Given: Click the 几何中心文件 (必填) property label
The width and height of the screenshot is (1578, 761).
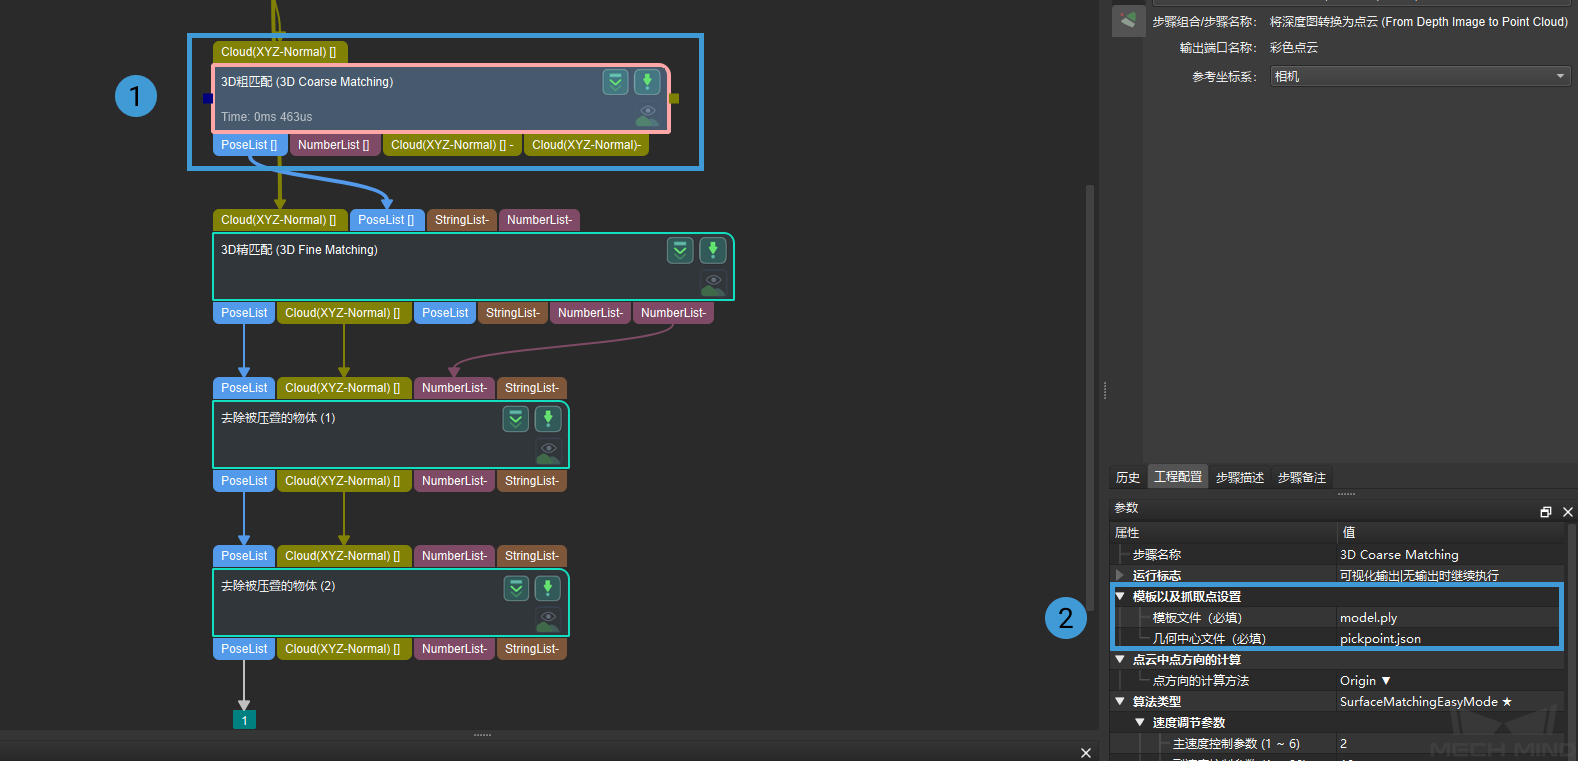Looking at the screenshot, I should point(1209,639).
